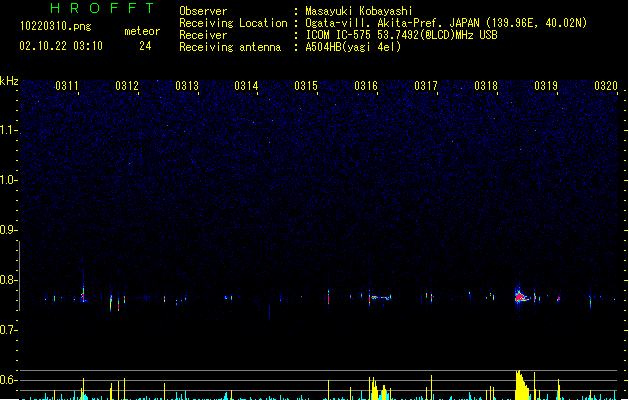Click the 0.8 kHz axis label

click(x=7, y=280)
